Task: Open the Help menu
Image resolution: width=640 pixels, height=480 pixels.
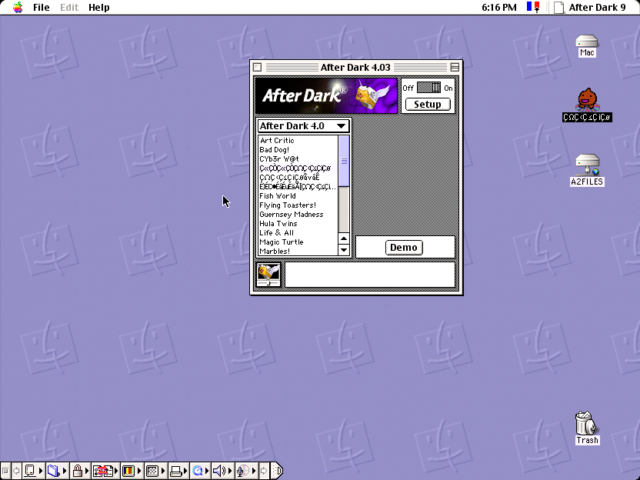Action: [99, 7]
